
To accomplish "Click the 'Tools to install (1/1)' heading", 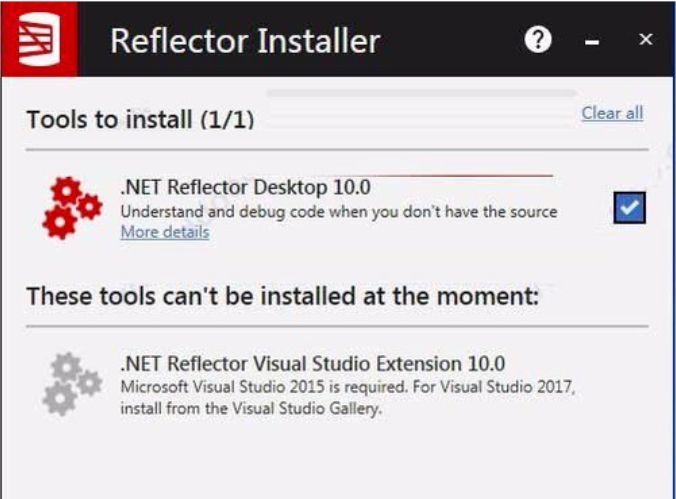I will point(140,119).
